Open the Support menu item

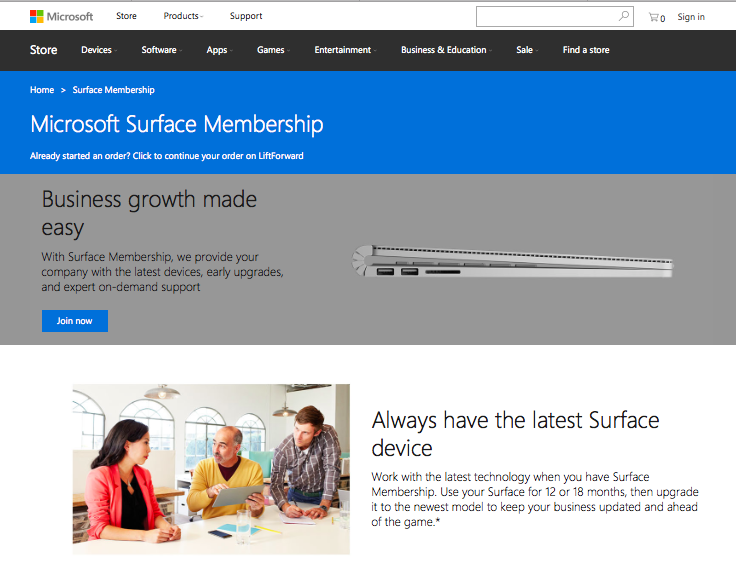click(246, 16)
